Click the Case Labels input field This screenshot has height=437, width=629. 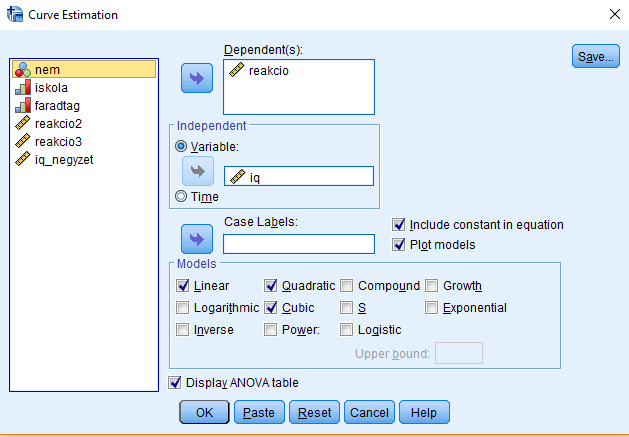click(299, 244)
